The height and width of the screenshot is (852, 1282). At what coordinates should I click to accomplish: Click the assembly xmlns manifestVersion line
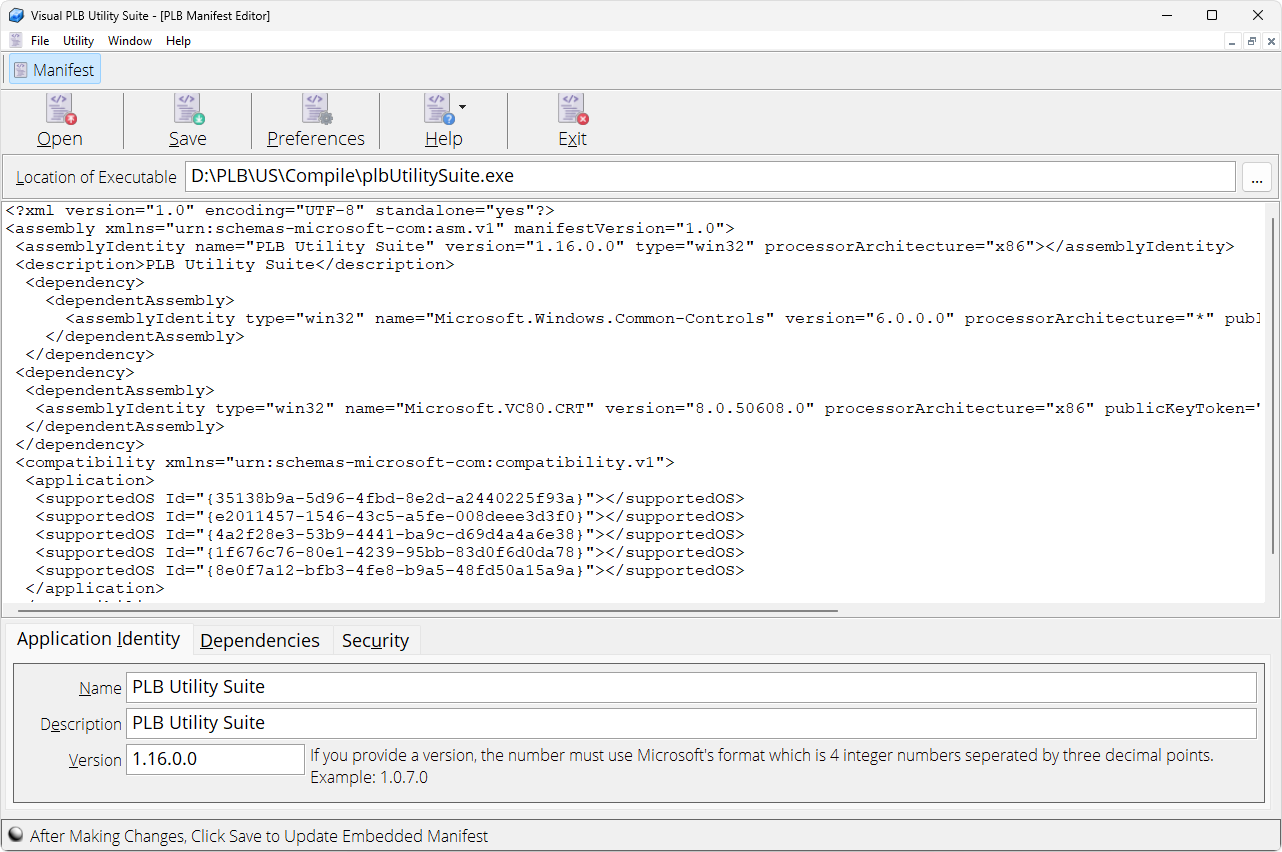click(x=370, y=228)
